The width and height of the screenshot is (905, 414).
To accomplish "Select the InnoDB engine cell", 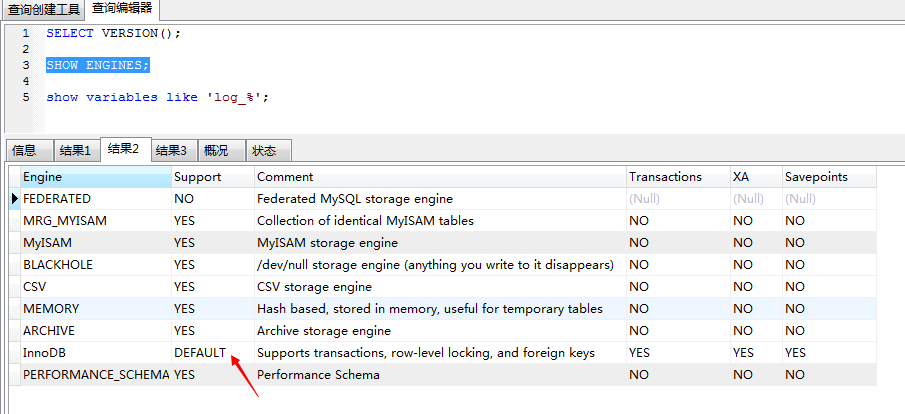I will (x=96, y=353).
